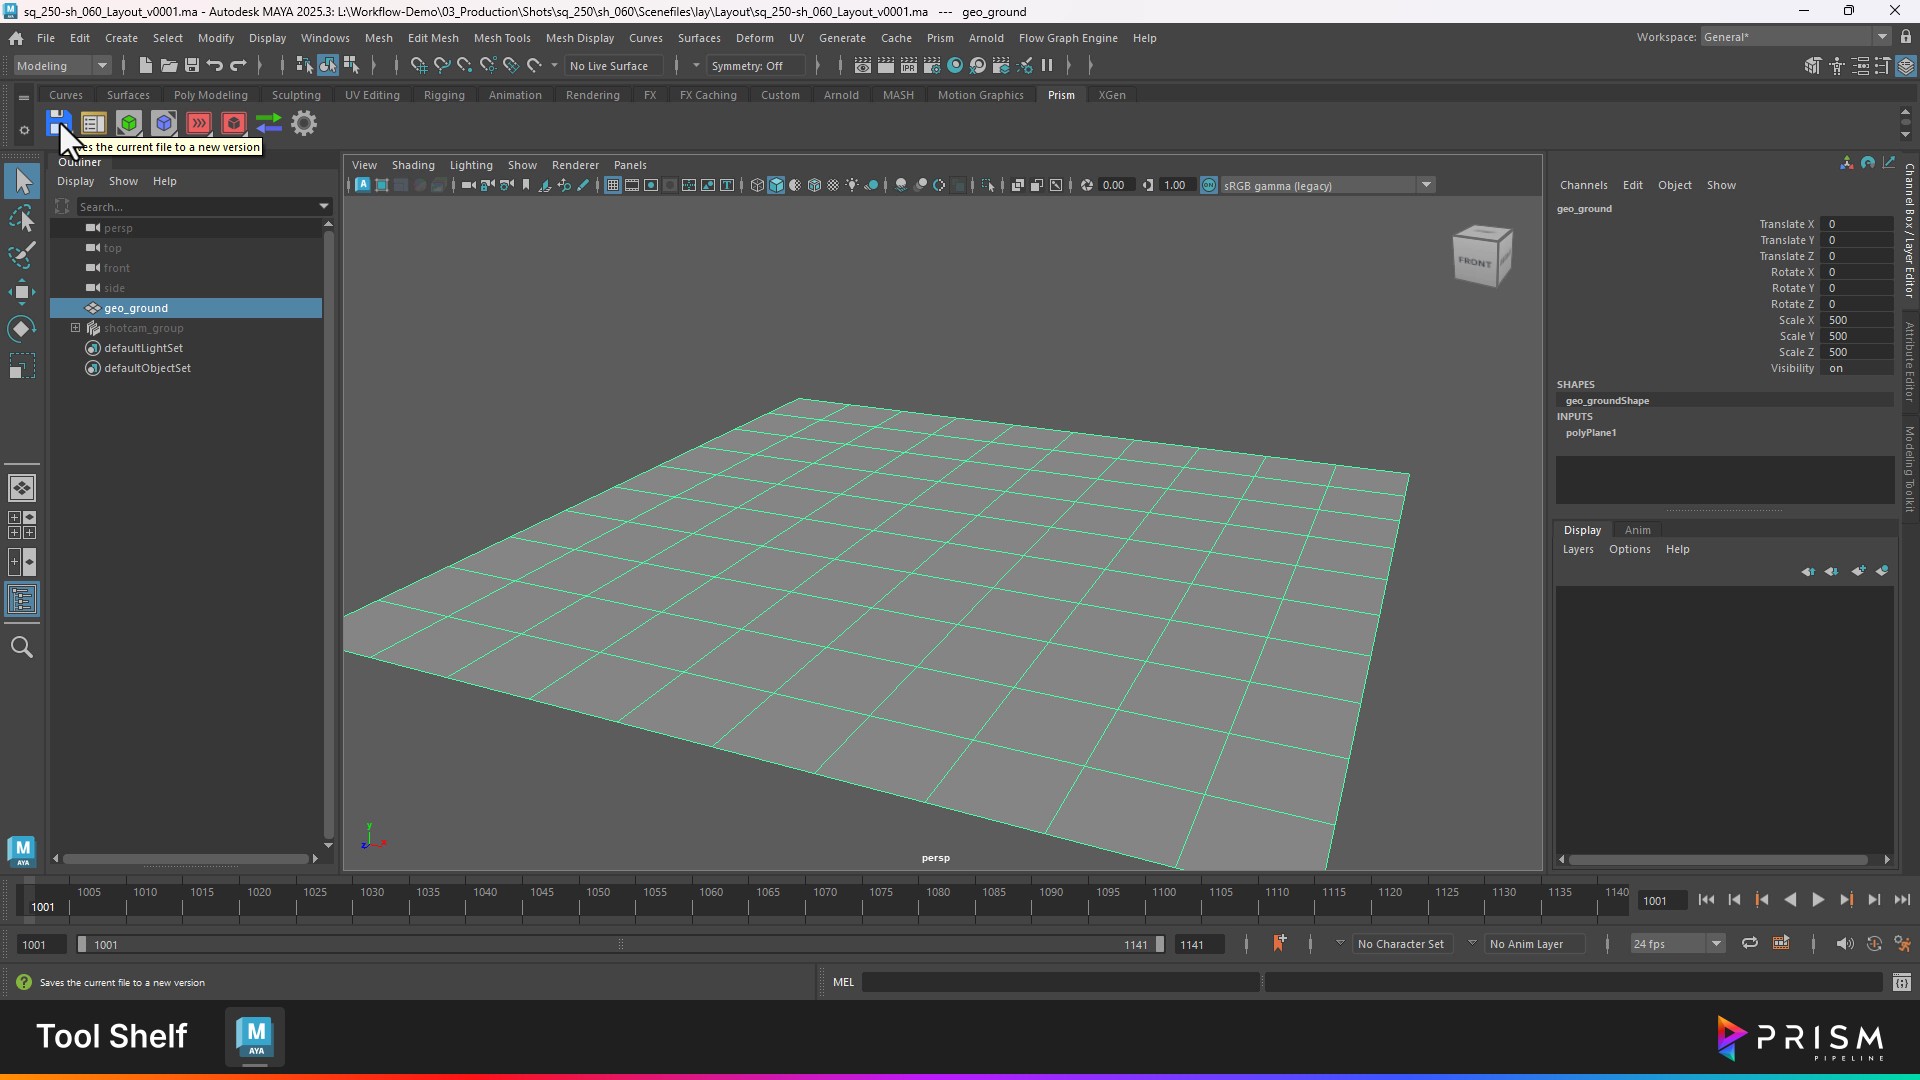Toggle the timeline loop playback button
The height and width of the screenshot is (1080, 1920).
[x=1749, y=943]
